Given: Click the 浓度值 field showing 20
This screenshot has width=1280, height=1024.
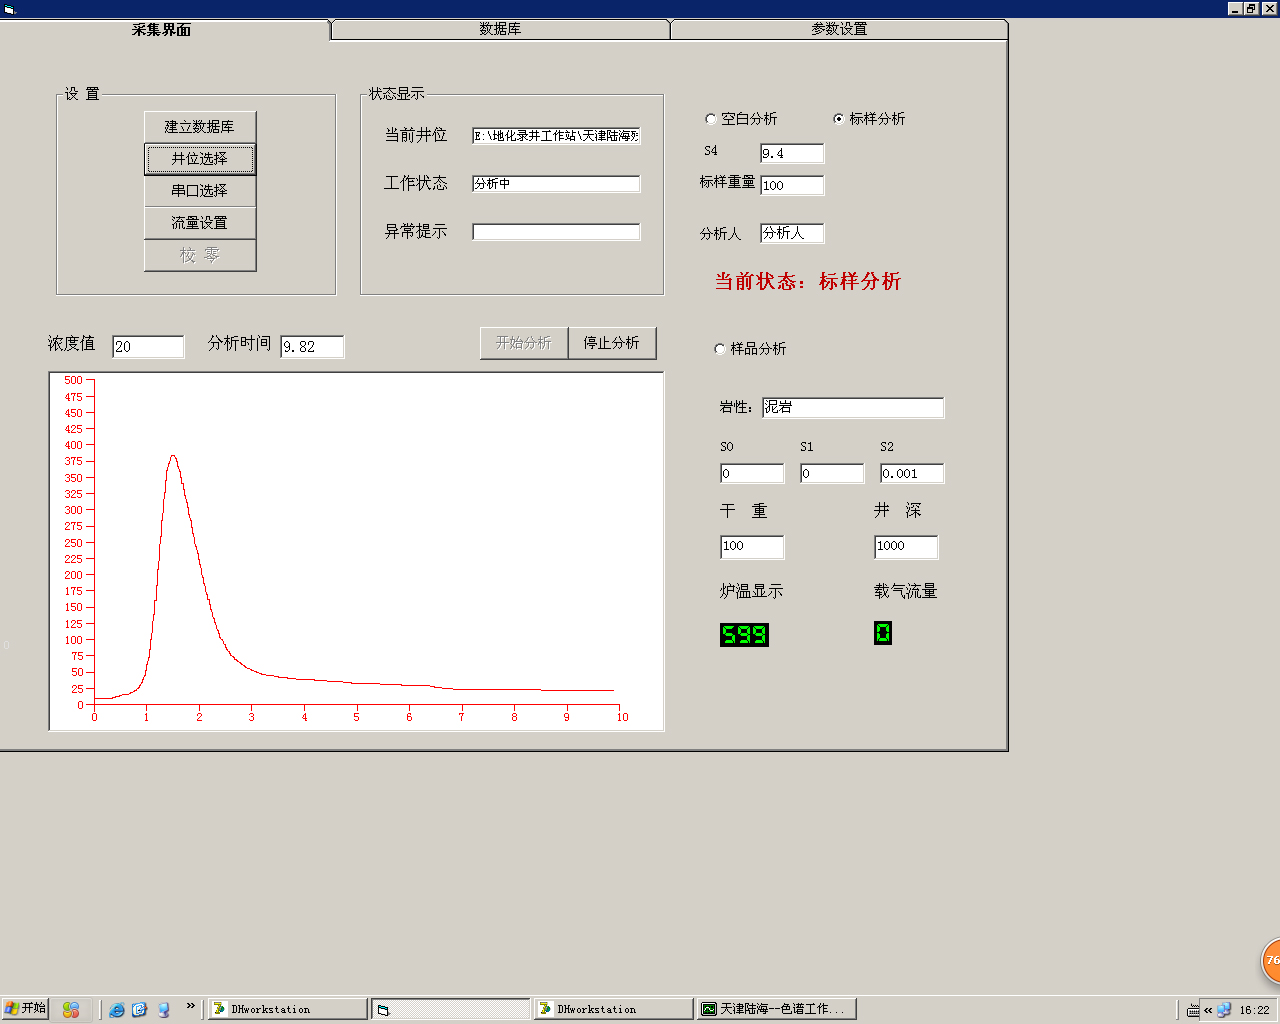Looking at the screenshot, I should pos(148,347).
